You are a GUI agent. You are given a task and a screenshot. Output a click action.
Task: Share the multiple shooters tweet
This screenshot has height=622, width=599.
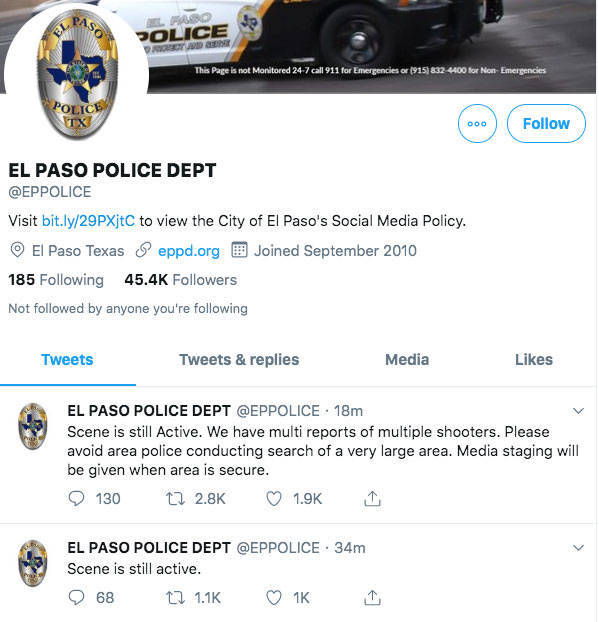[372, 498]
